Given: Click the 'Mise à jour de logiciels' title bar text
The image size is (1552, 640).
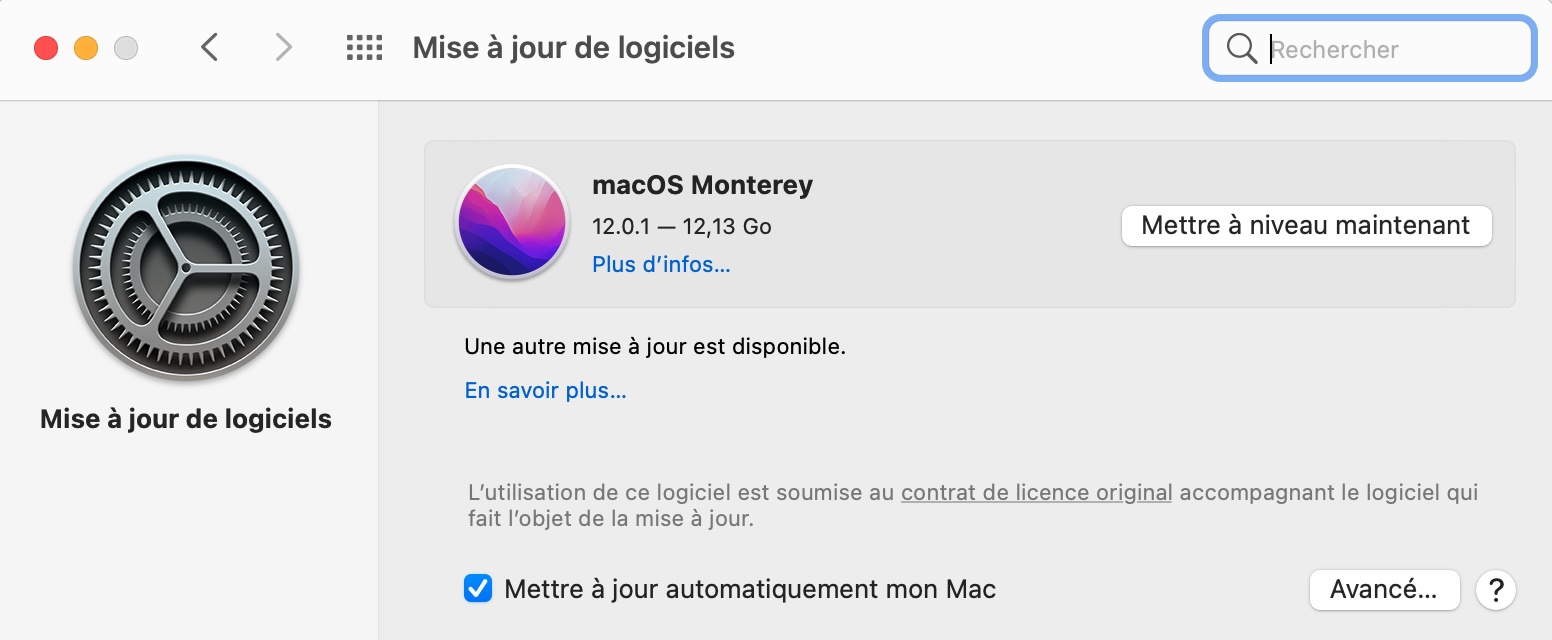Looking at the screenshot, I should 573,47.
